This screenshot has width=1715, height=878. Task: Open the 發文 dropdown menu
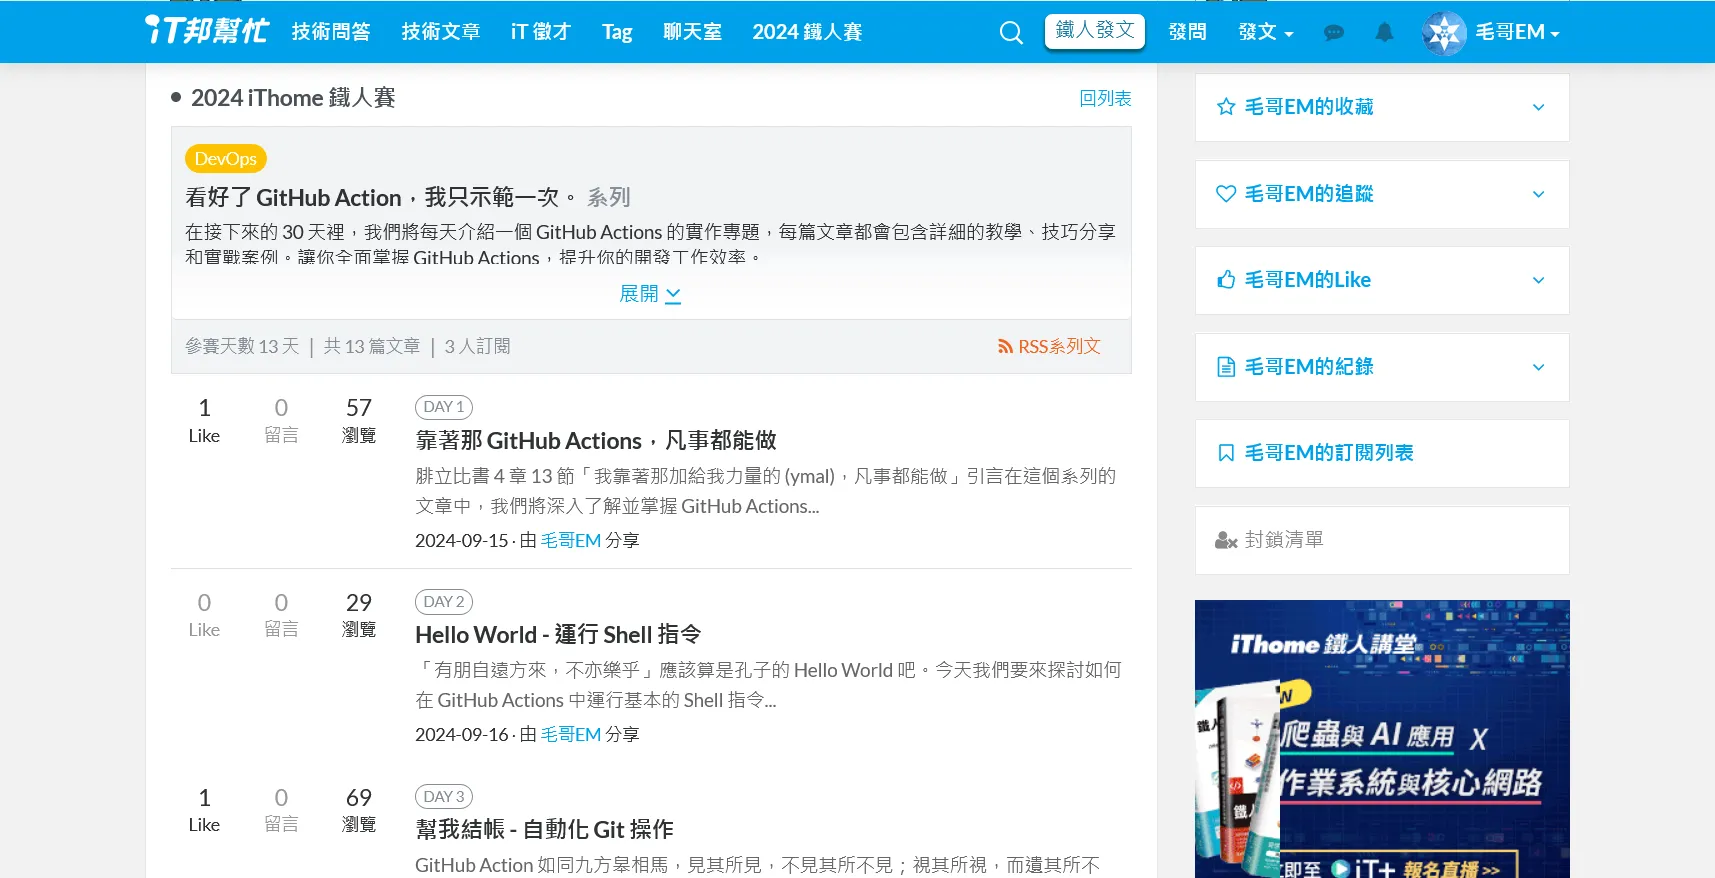(x=1265, y=32)
